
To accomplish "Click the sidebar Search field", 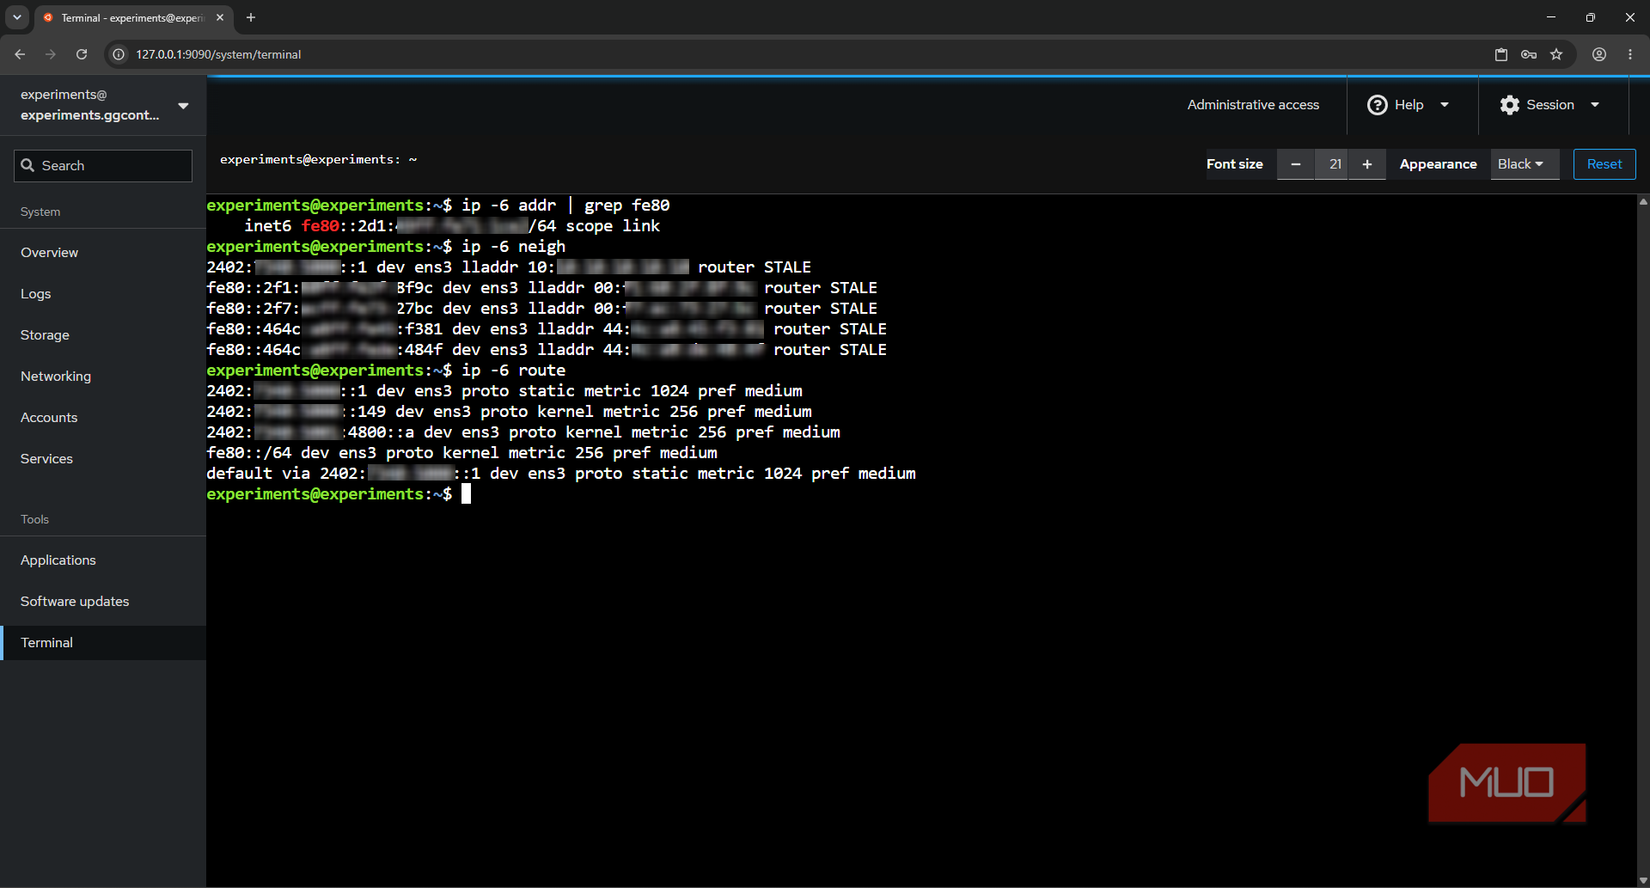I will pyautogui.click(x=103, y=165).
